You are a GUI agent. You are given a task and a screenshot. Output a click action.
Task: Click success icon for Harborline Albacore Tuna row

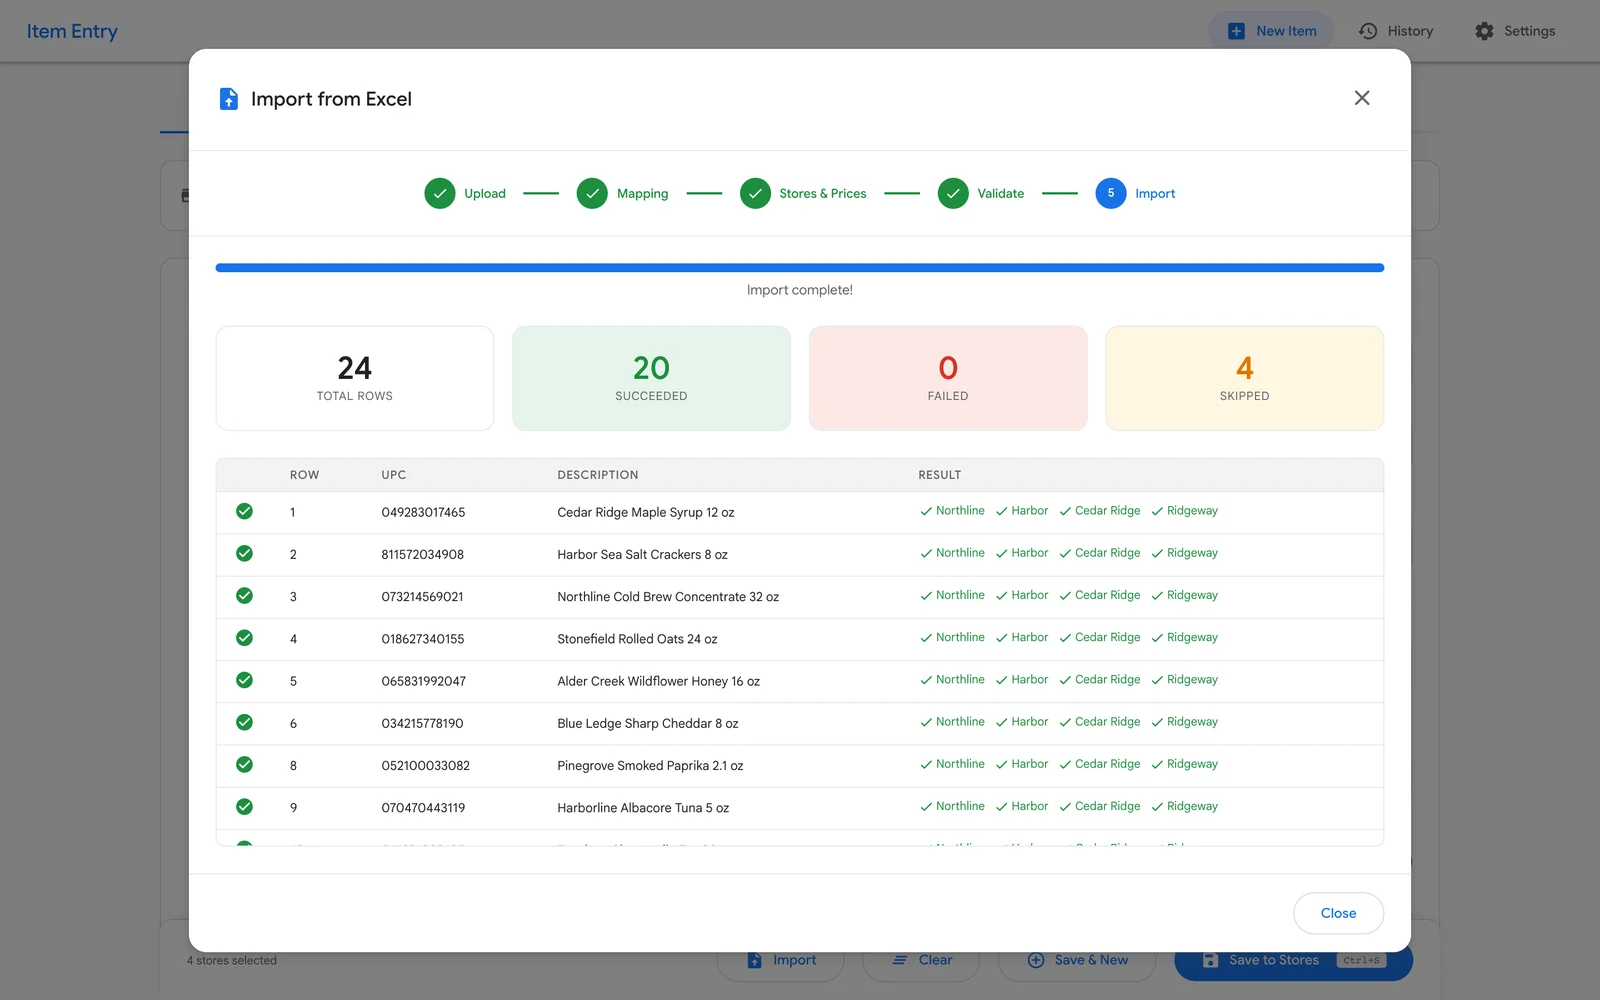(244, 807)
